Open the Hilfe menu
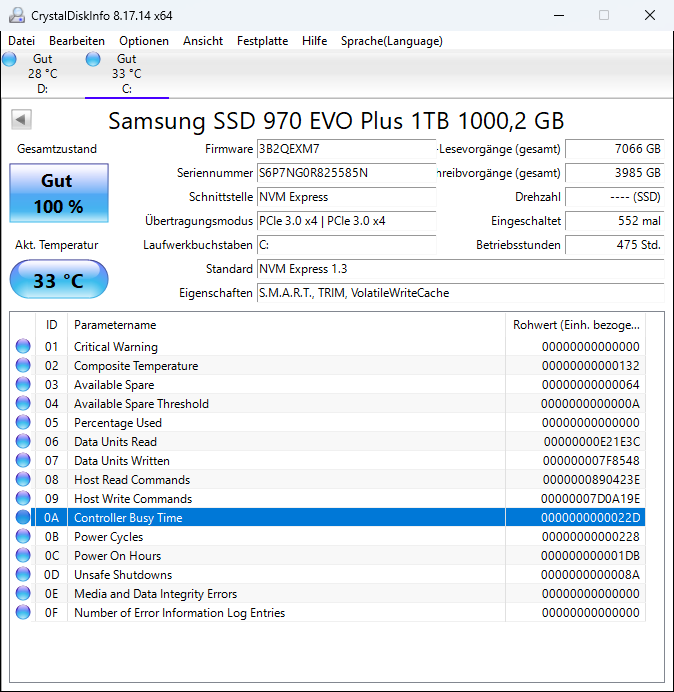Screen dimensions: 674x692 pyautogui.click(x=314, y=41)
